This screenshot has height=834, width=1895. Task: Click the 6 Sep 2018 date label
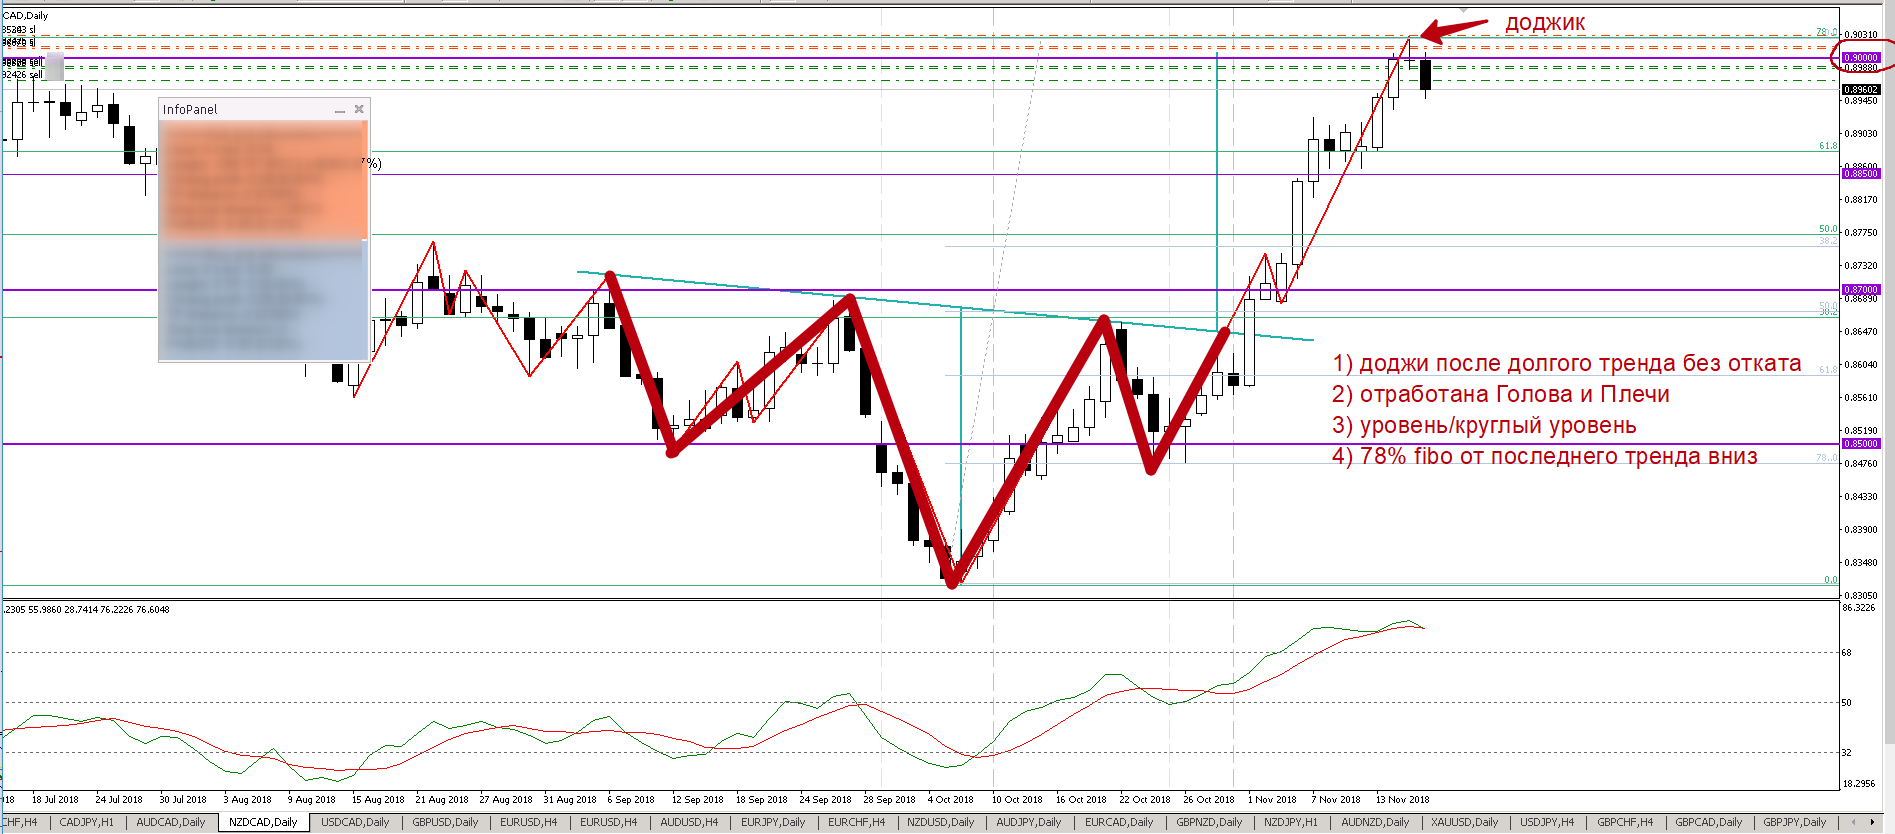point(630,800)
